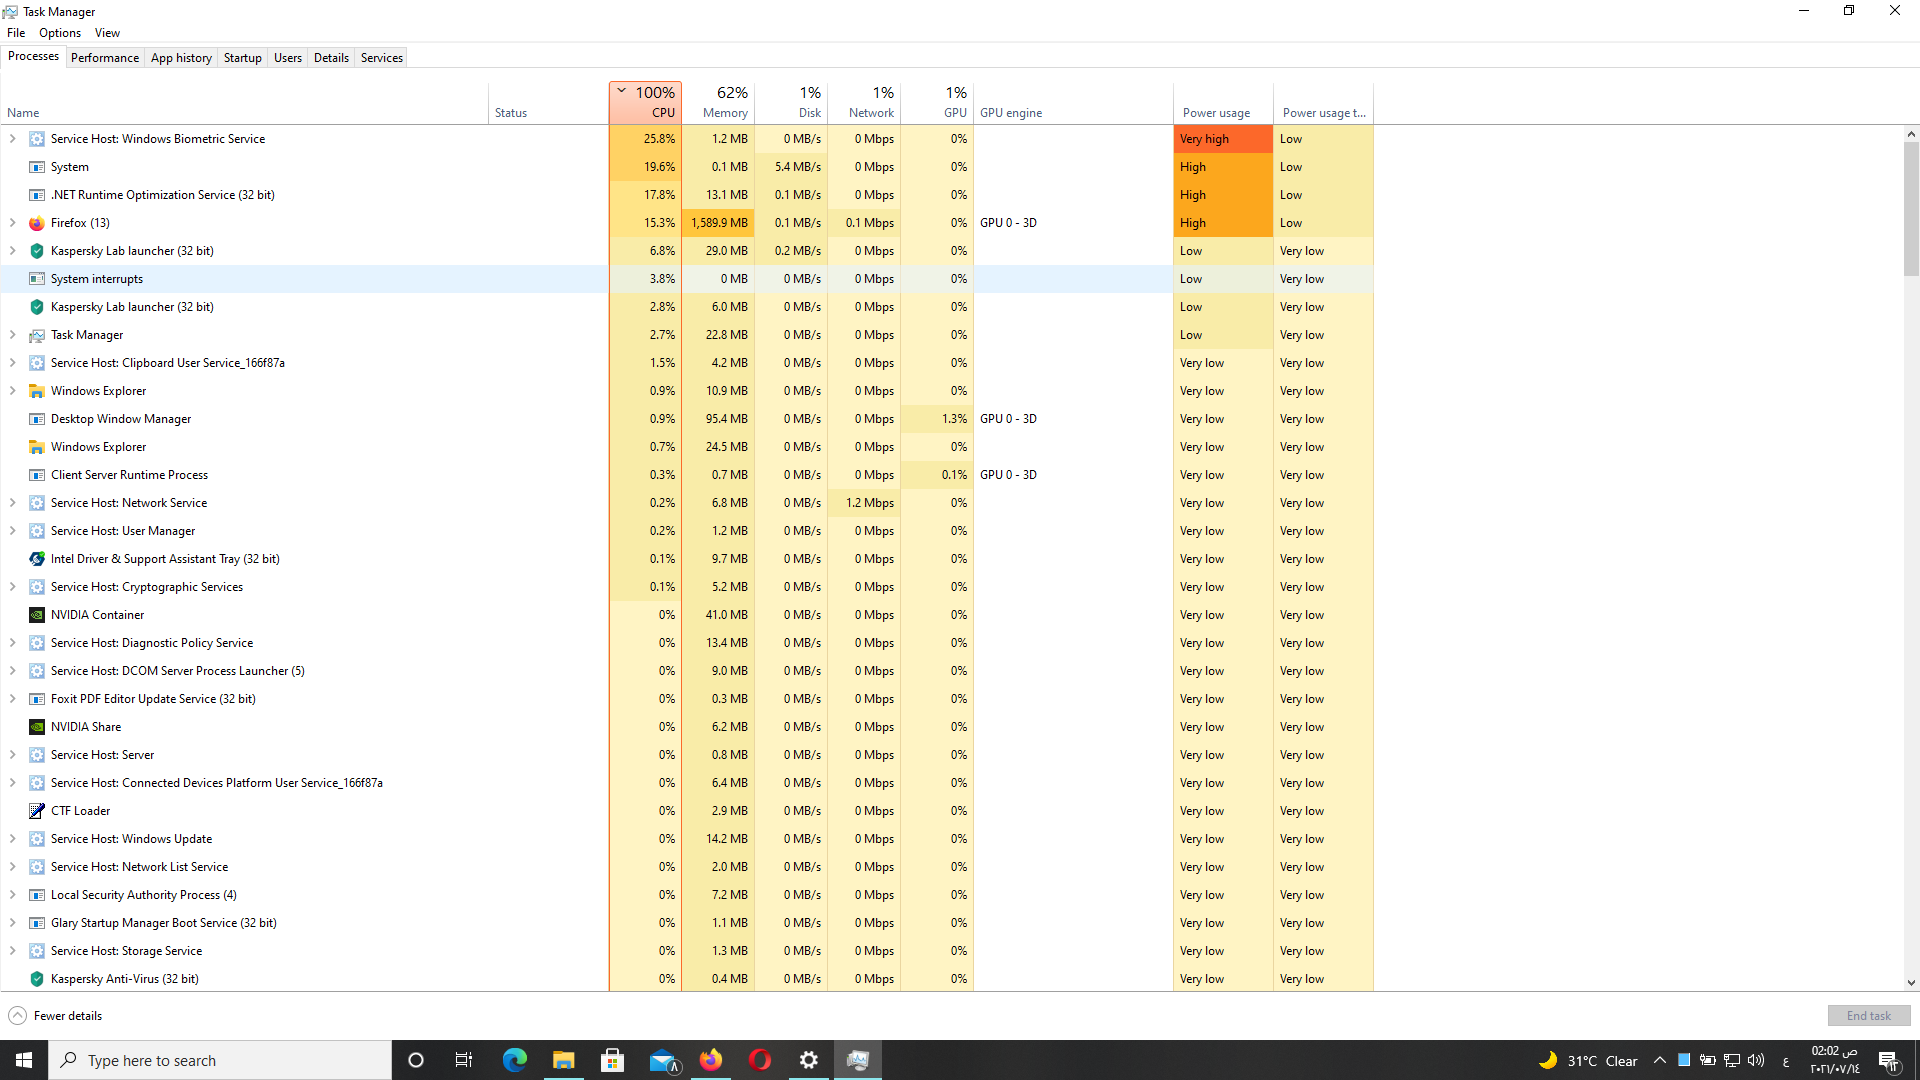Switch to the Users tab
Viewport: 1920px width, 1080px height.
point(288,58)
